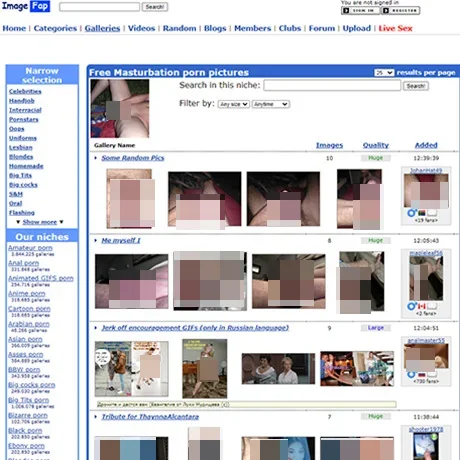
Task: Open the Home menu item
Action: point(14,28)
